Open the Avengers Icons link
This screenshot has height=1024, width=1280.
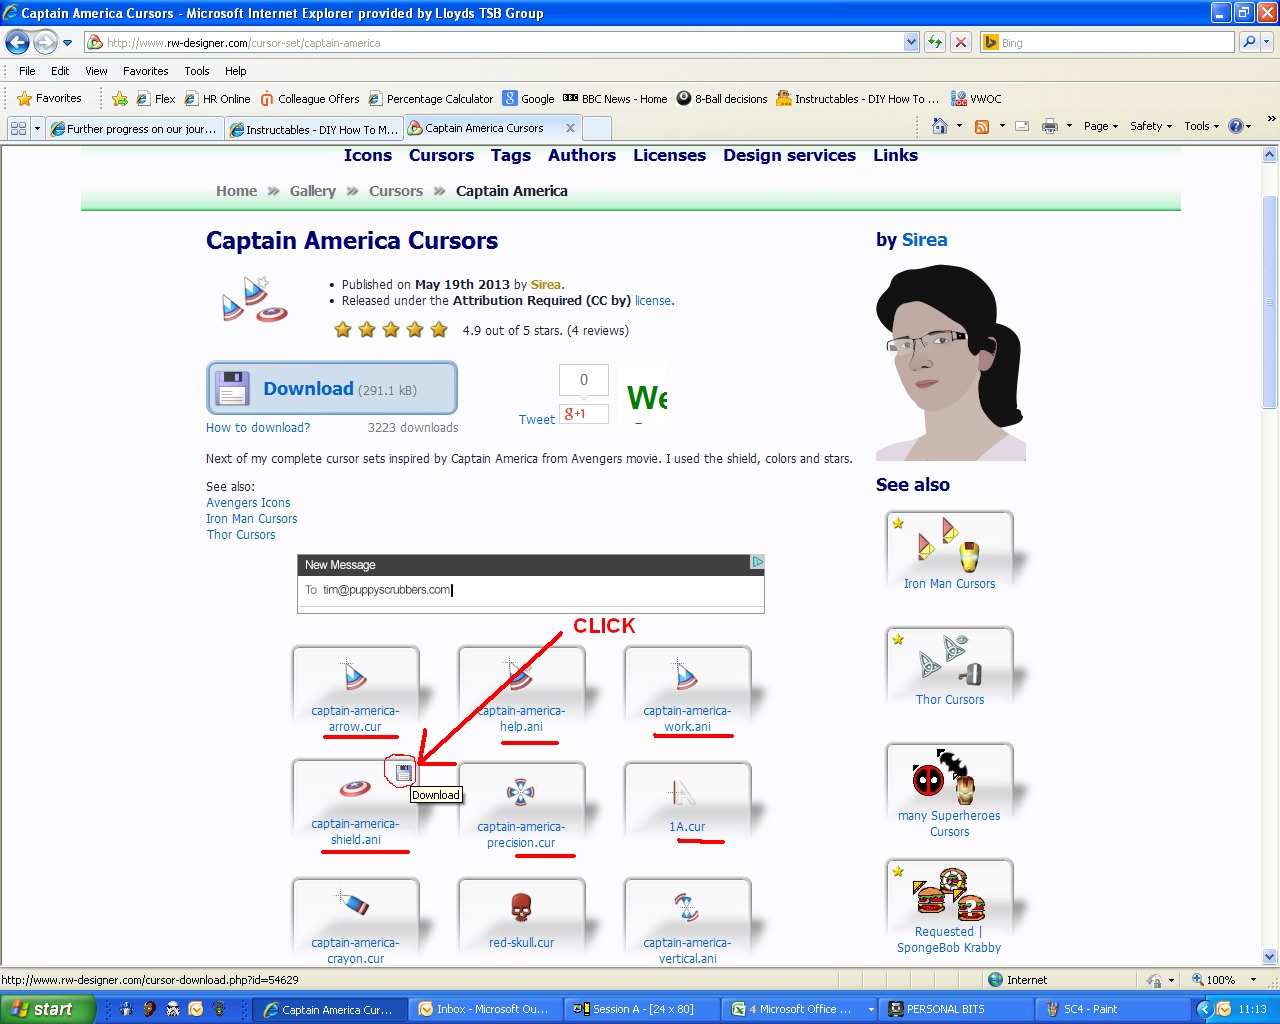[x=248, y=503]
